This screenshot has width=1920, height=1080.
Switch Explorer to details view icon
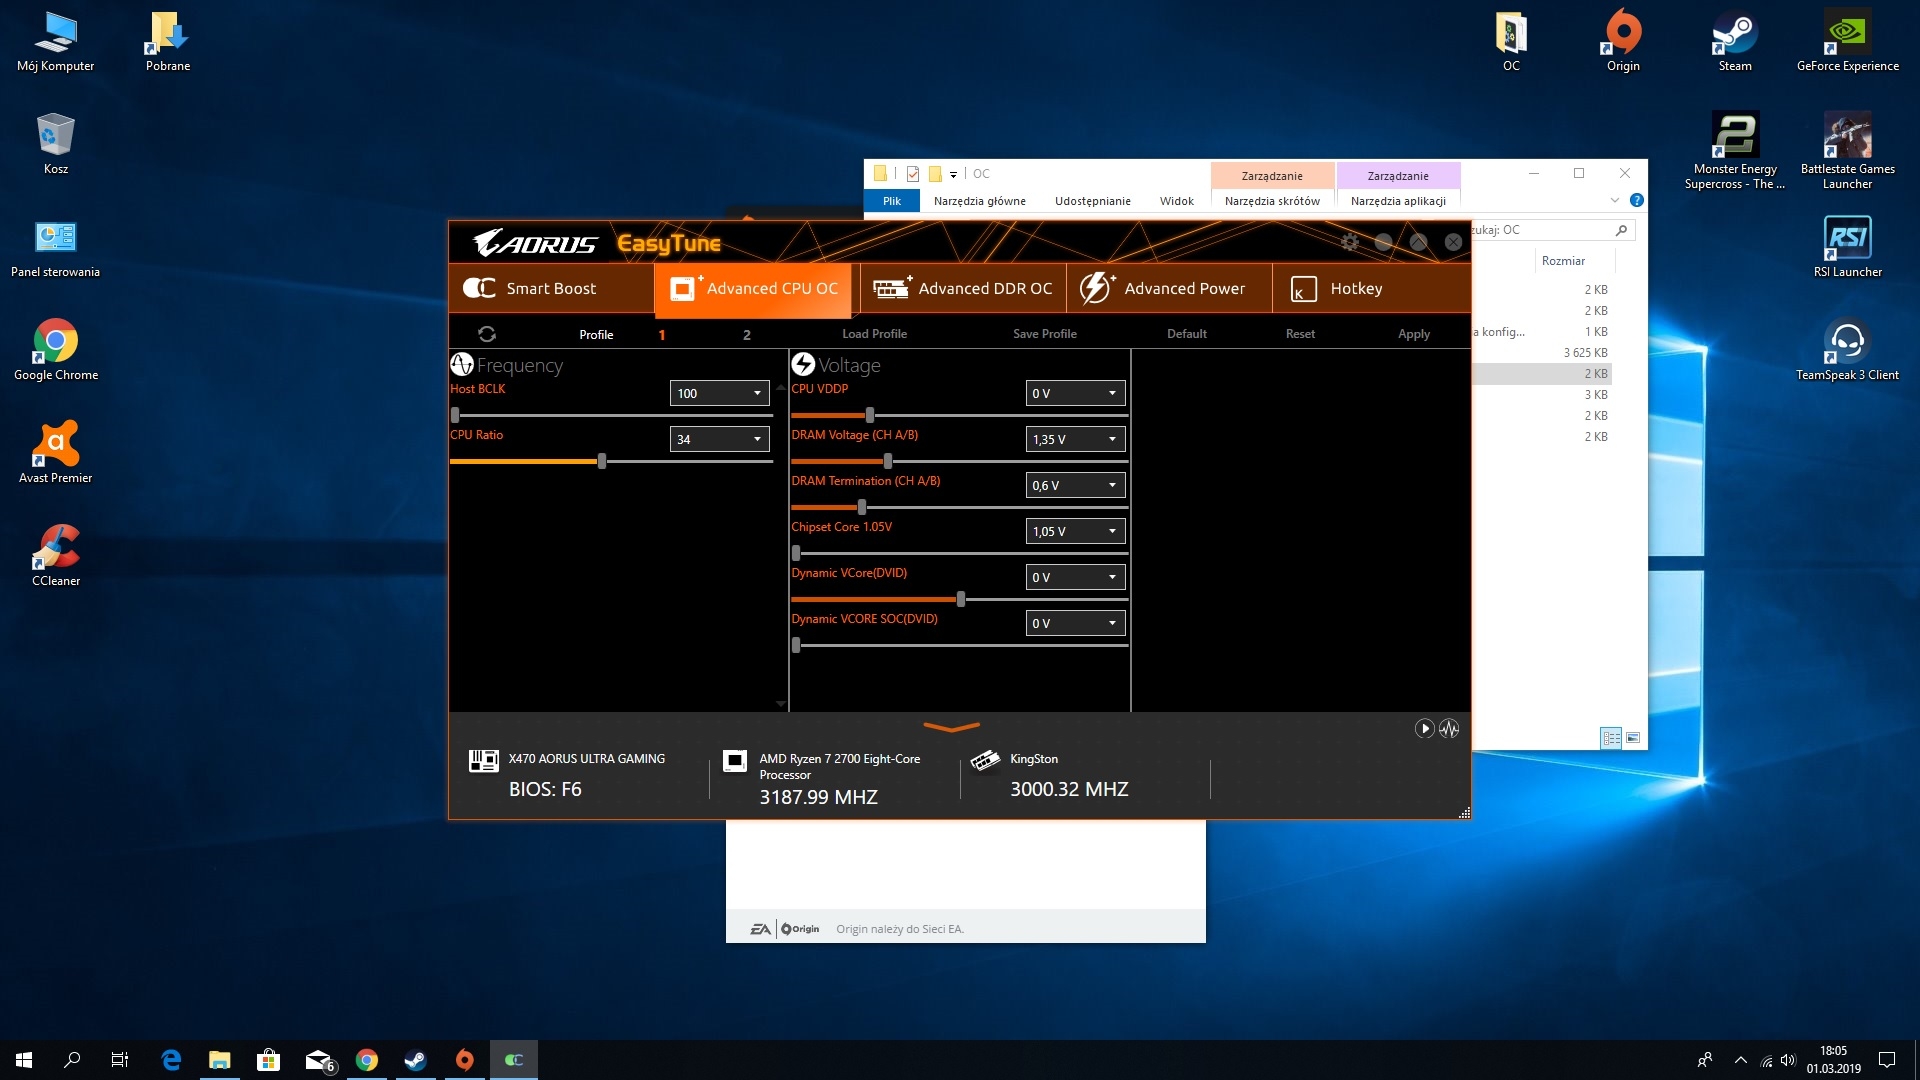(1611, 738)
